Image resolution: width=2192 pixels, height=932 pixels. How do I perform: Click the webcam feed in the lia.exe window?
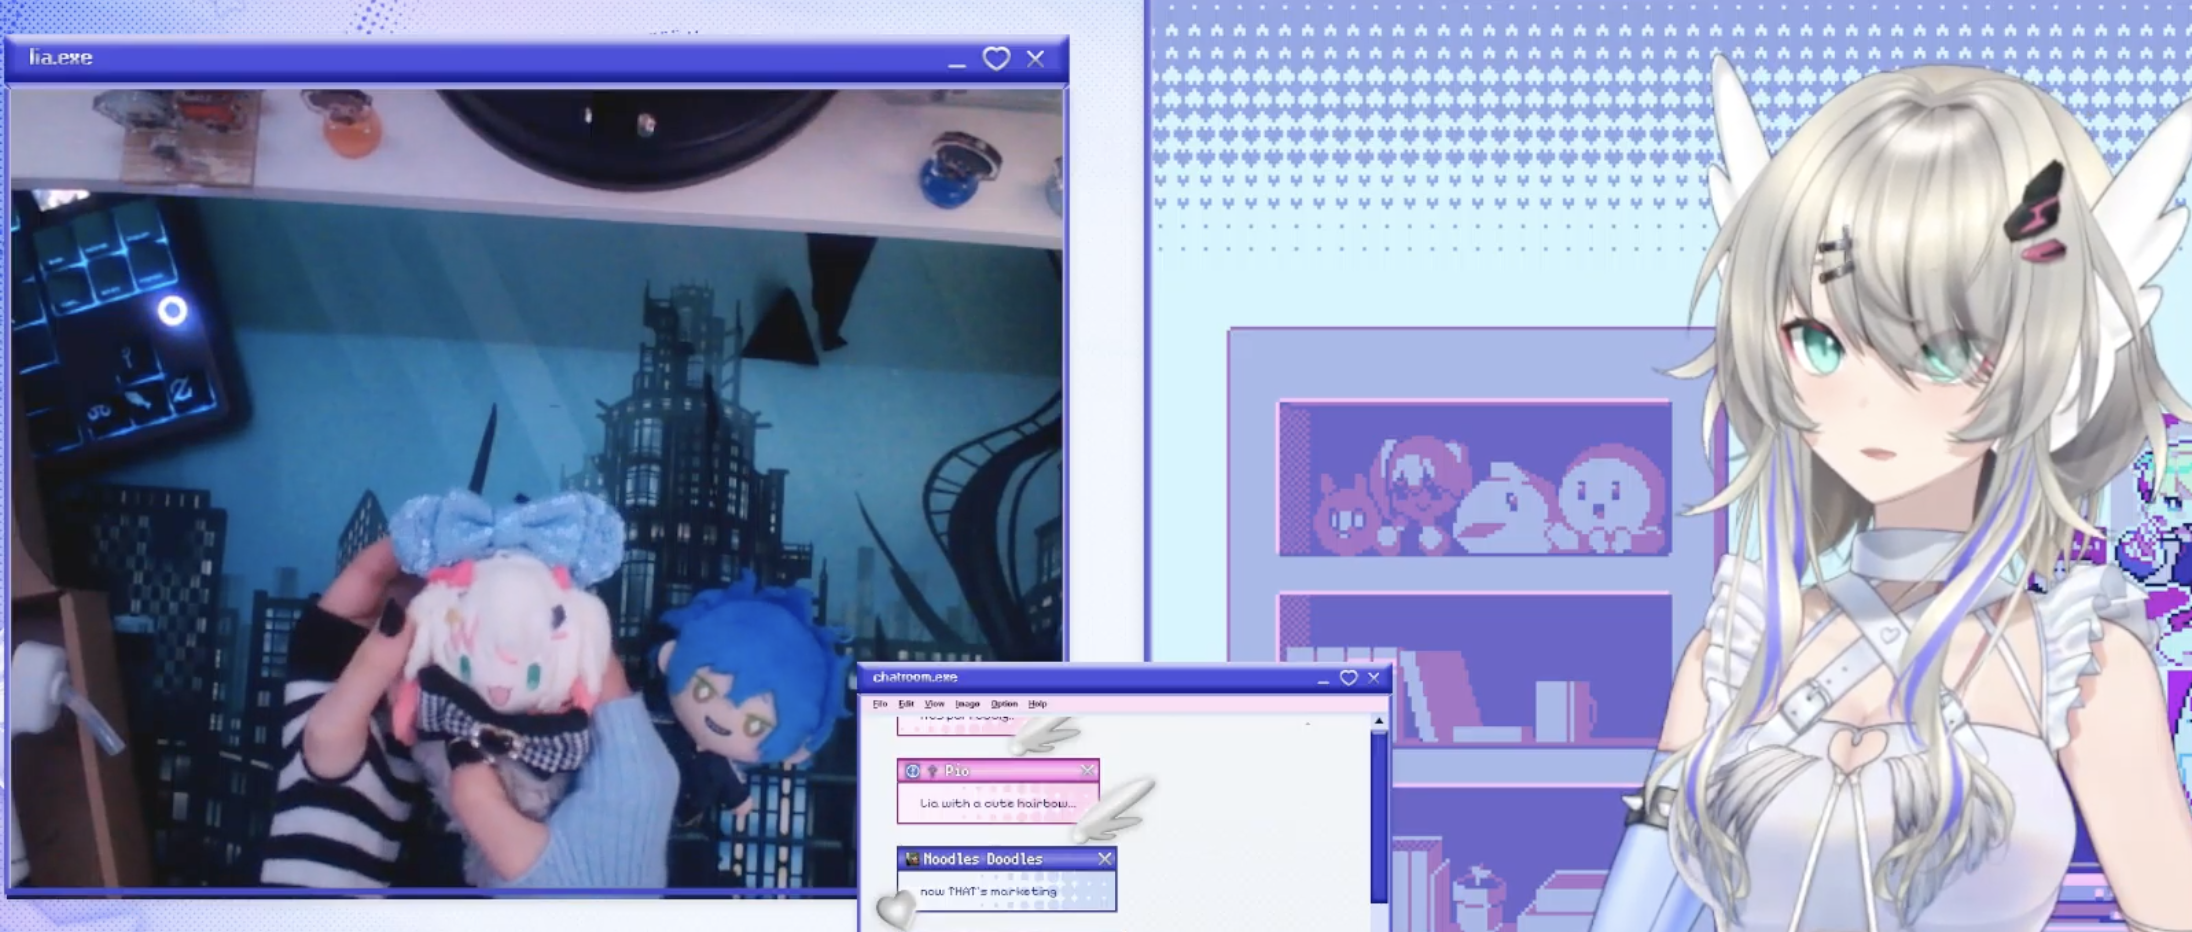coord(537,488)
